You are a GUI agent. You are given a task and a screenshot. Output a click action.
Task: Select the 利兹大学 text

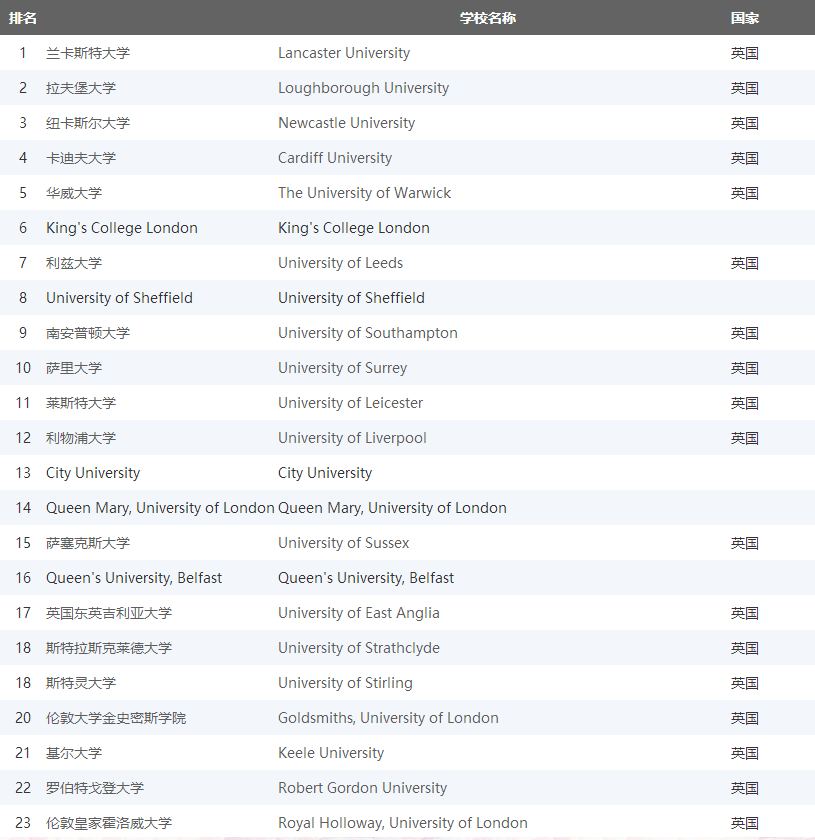coord(74,263)
